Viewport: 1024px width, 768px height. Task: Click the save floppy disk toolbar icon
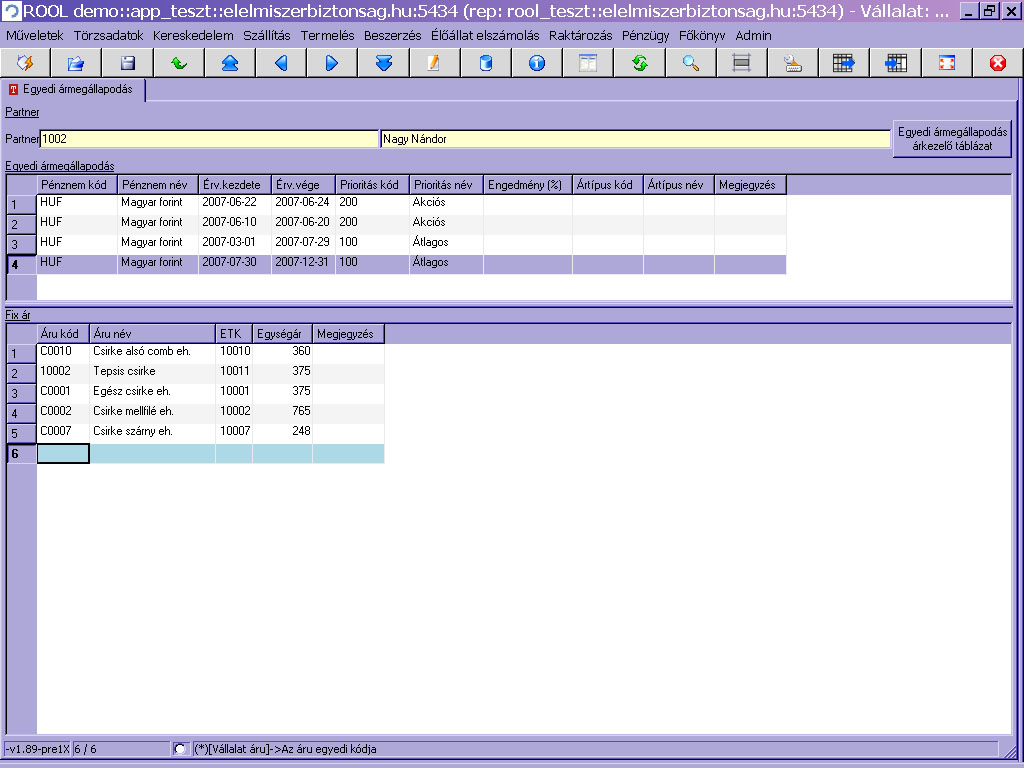[x=128, y=63]
